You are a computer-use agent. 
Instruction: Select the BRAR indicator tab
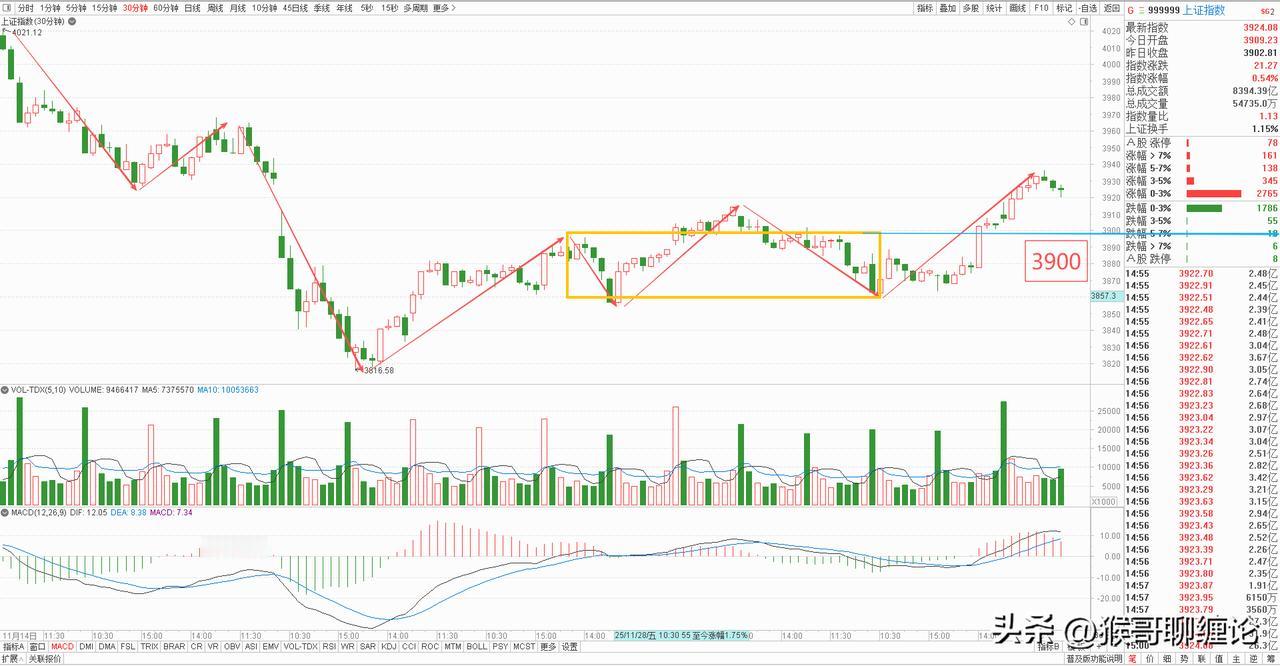click(x=174, y=646)
